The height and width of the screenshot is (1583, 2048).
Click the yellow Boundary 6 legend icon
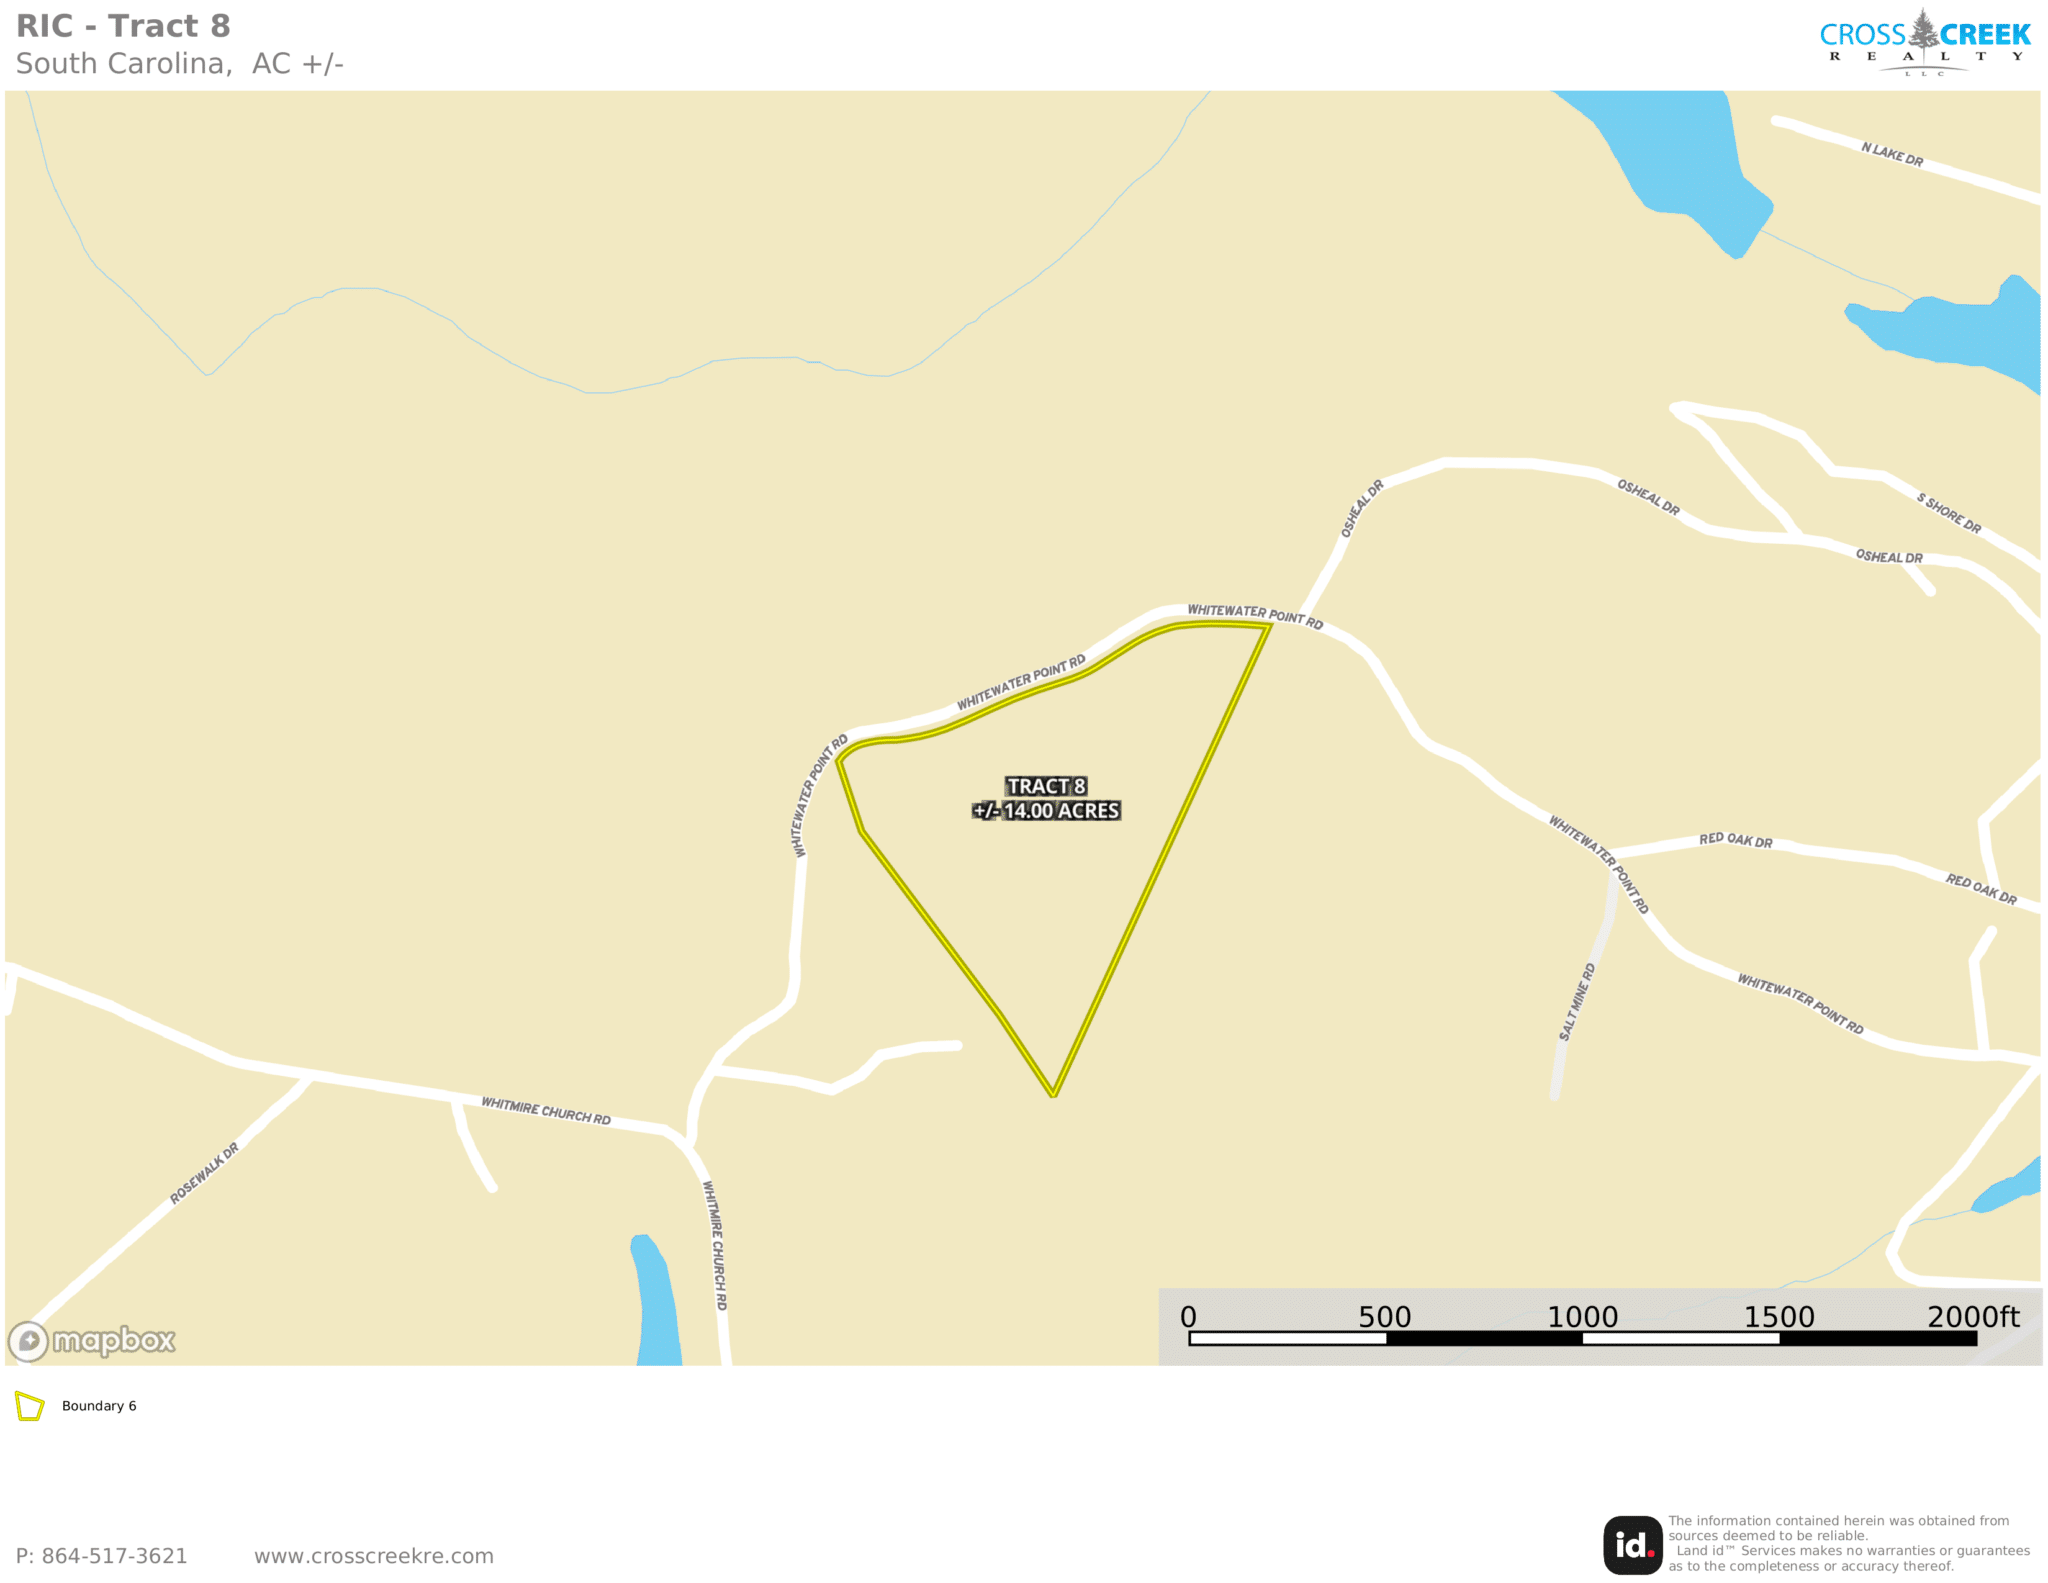click(30, 1406)
